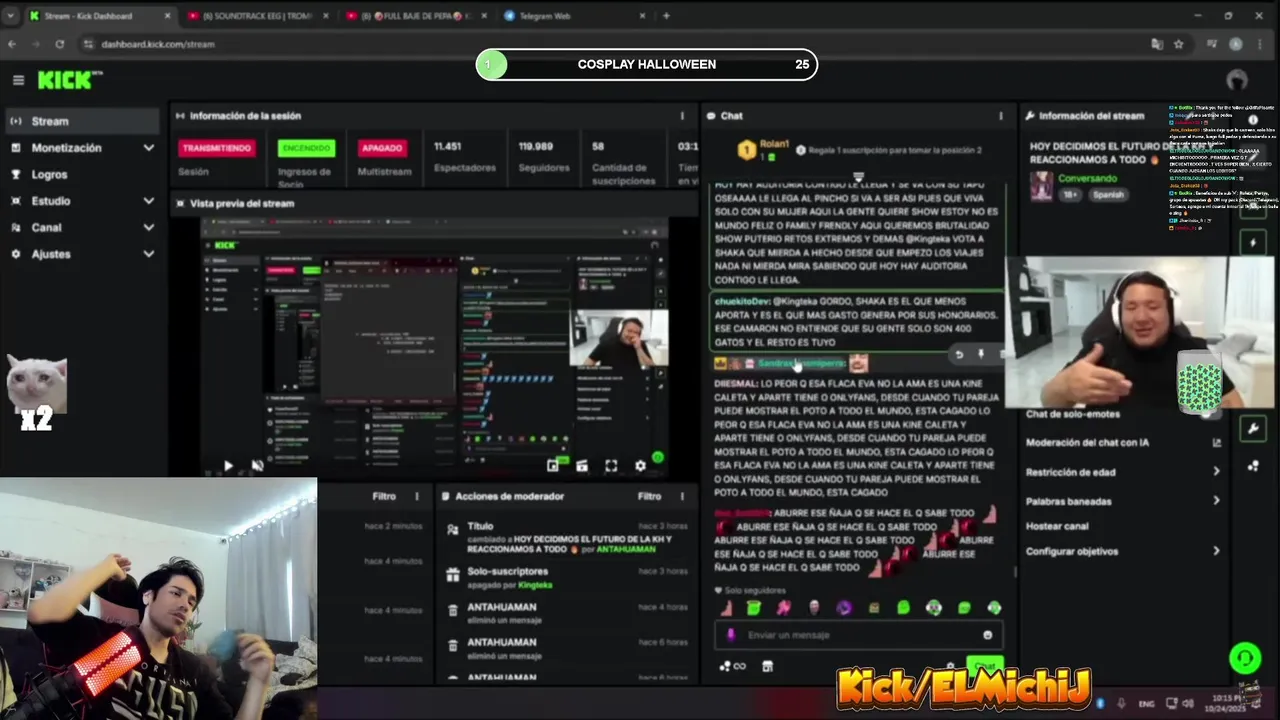Click the 18+ stream tag
Image resolution: width=1280 pixels, height=720 pixels.
coord(1069,195)
